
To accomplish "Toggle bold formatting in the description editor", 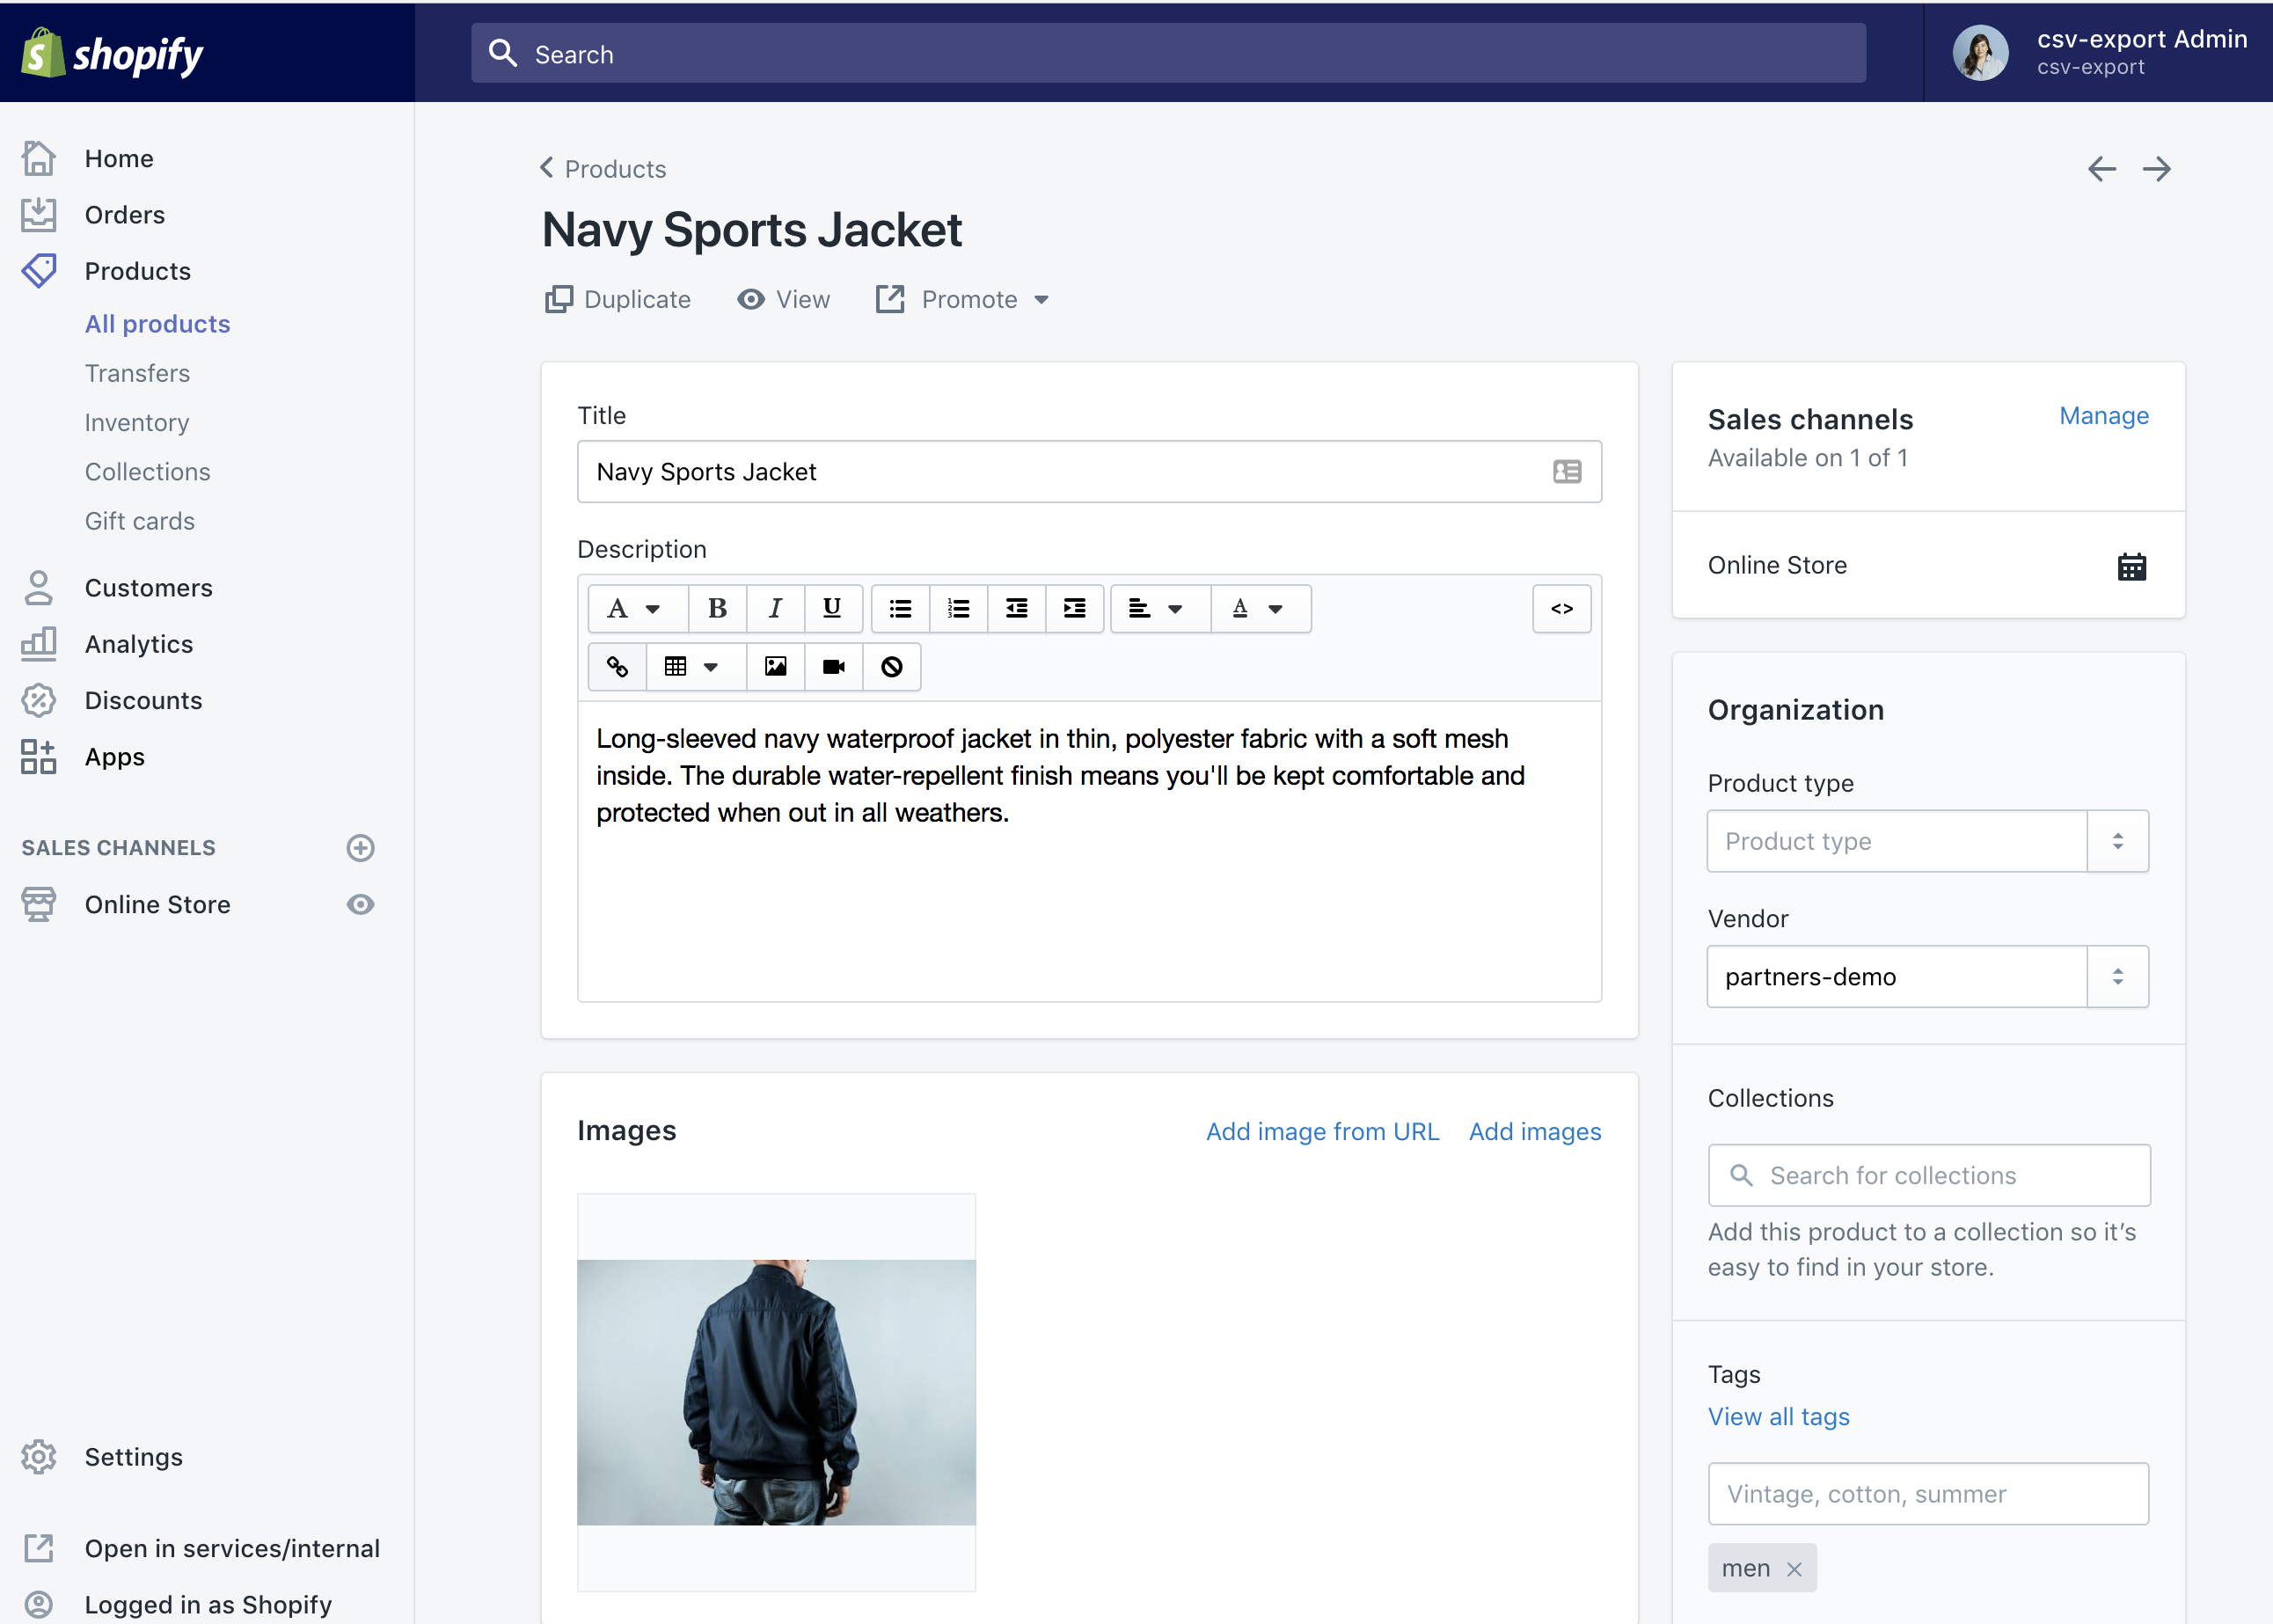I will coord(717,608).
